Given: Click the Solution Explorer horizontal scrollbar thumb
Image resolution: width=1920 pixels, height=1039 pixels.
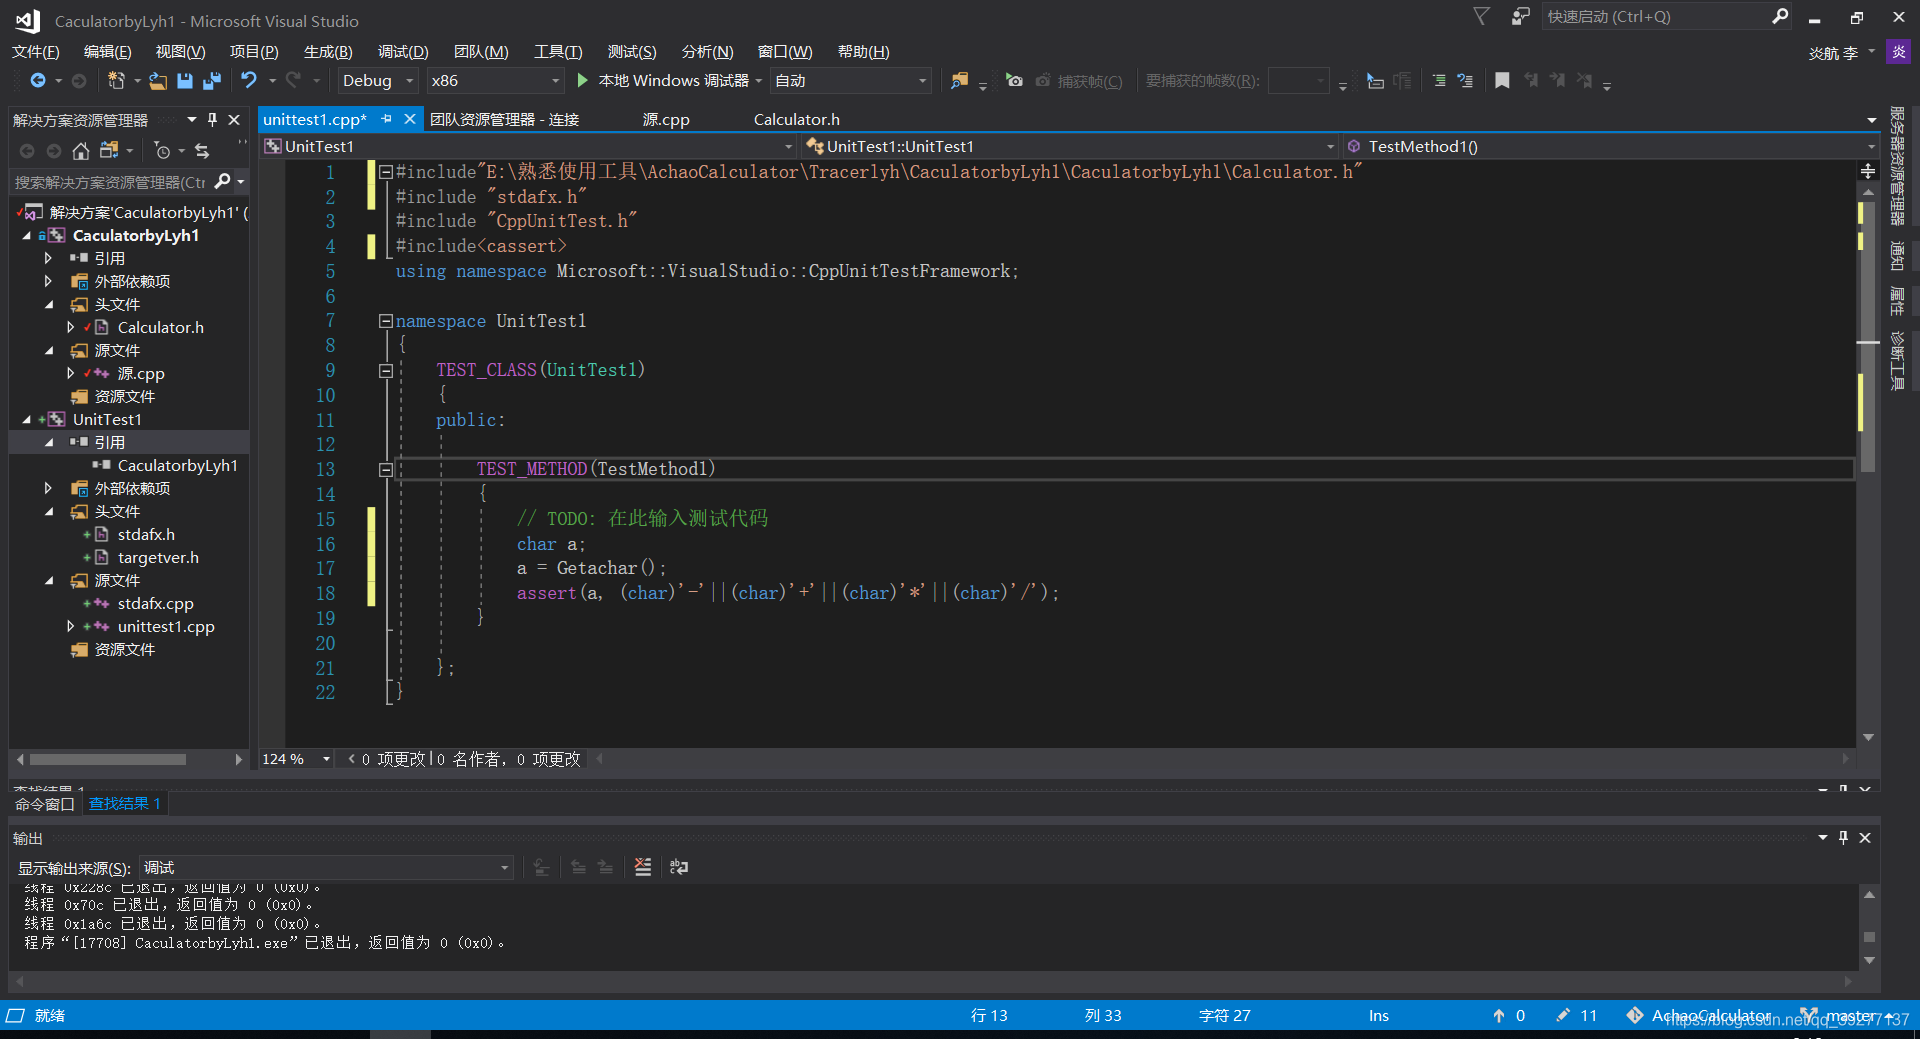Looking at the screenshot, I should click(x=108, y=759).
